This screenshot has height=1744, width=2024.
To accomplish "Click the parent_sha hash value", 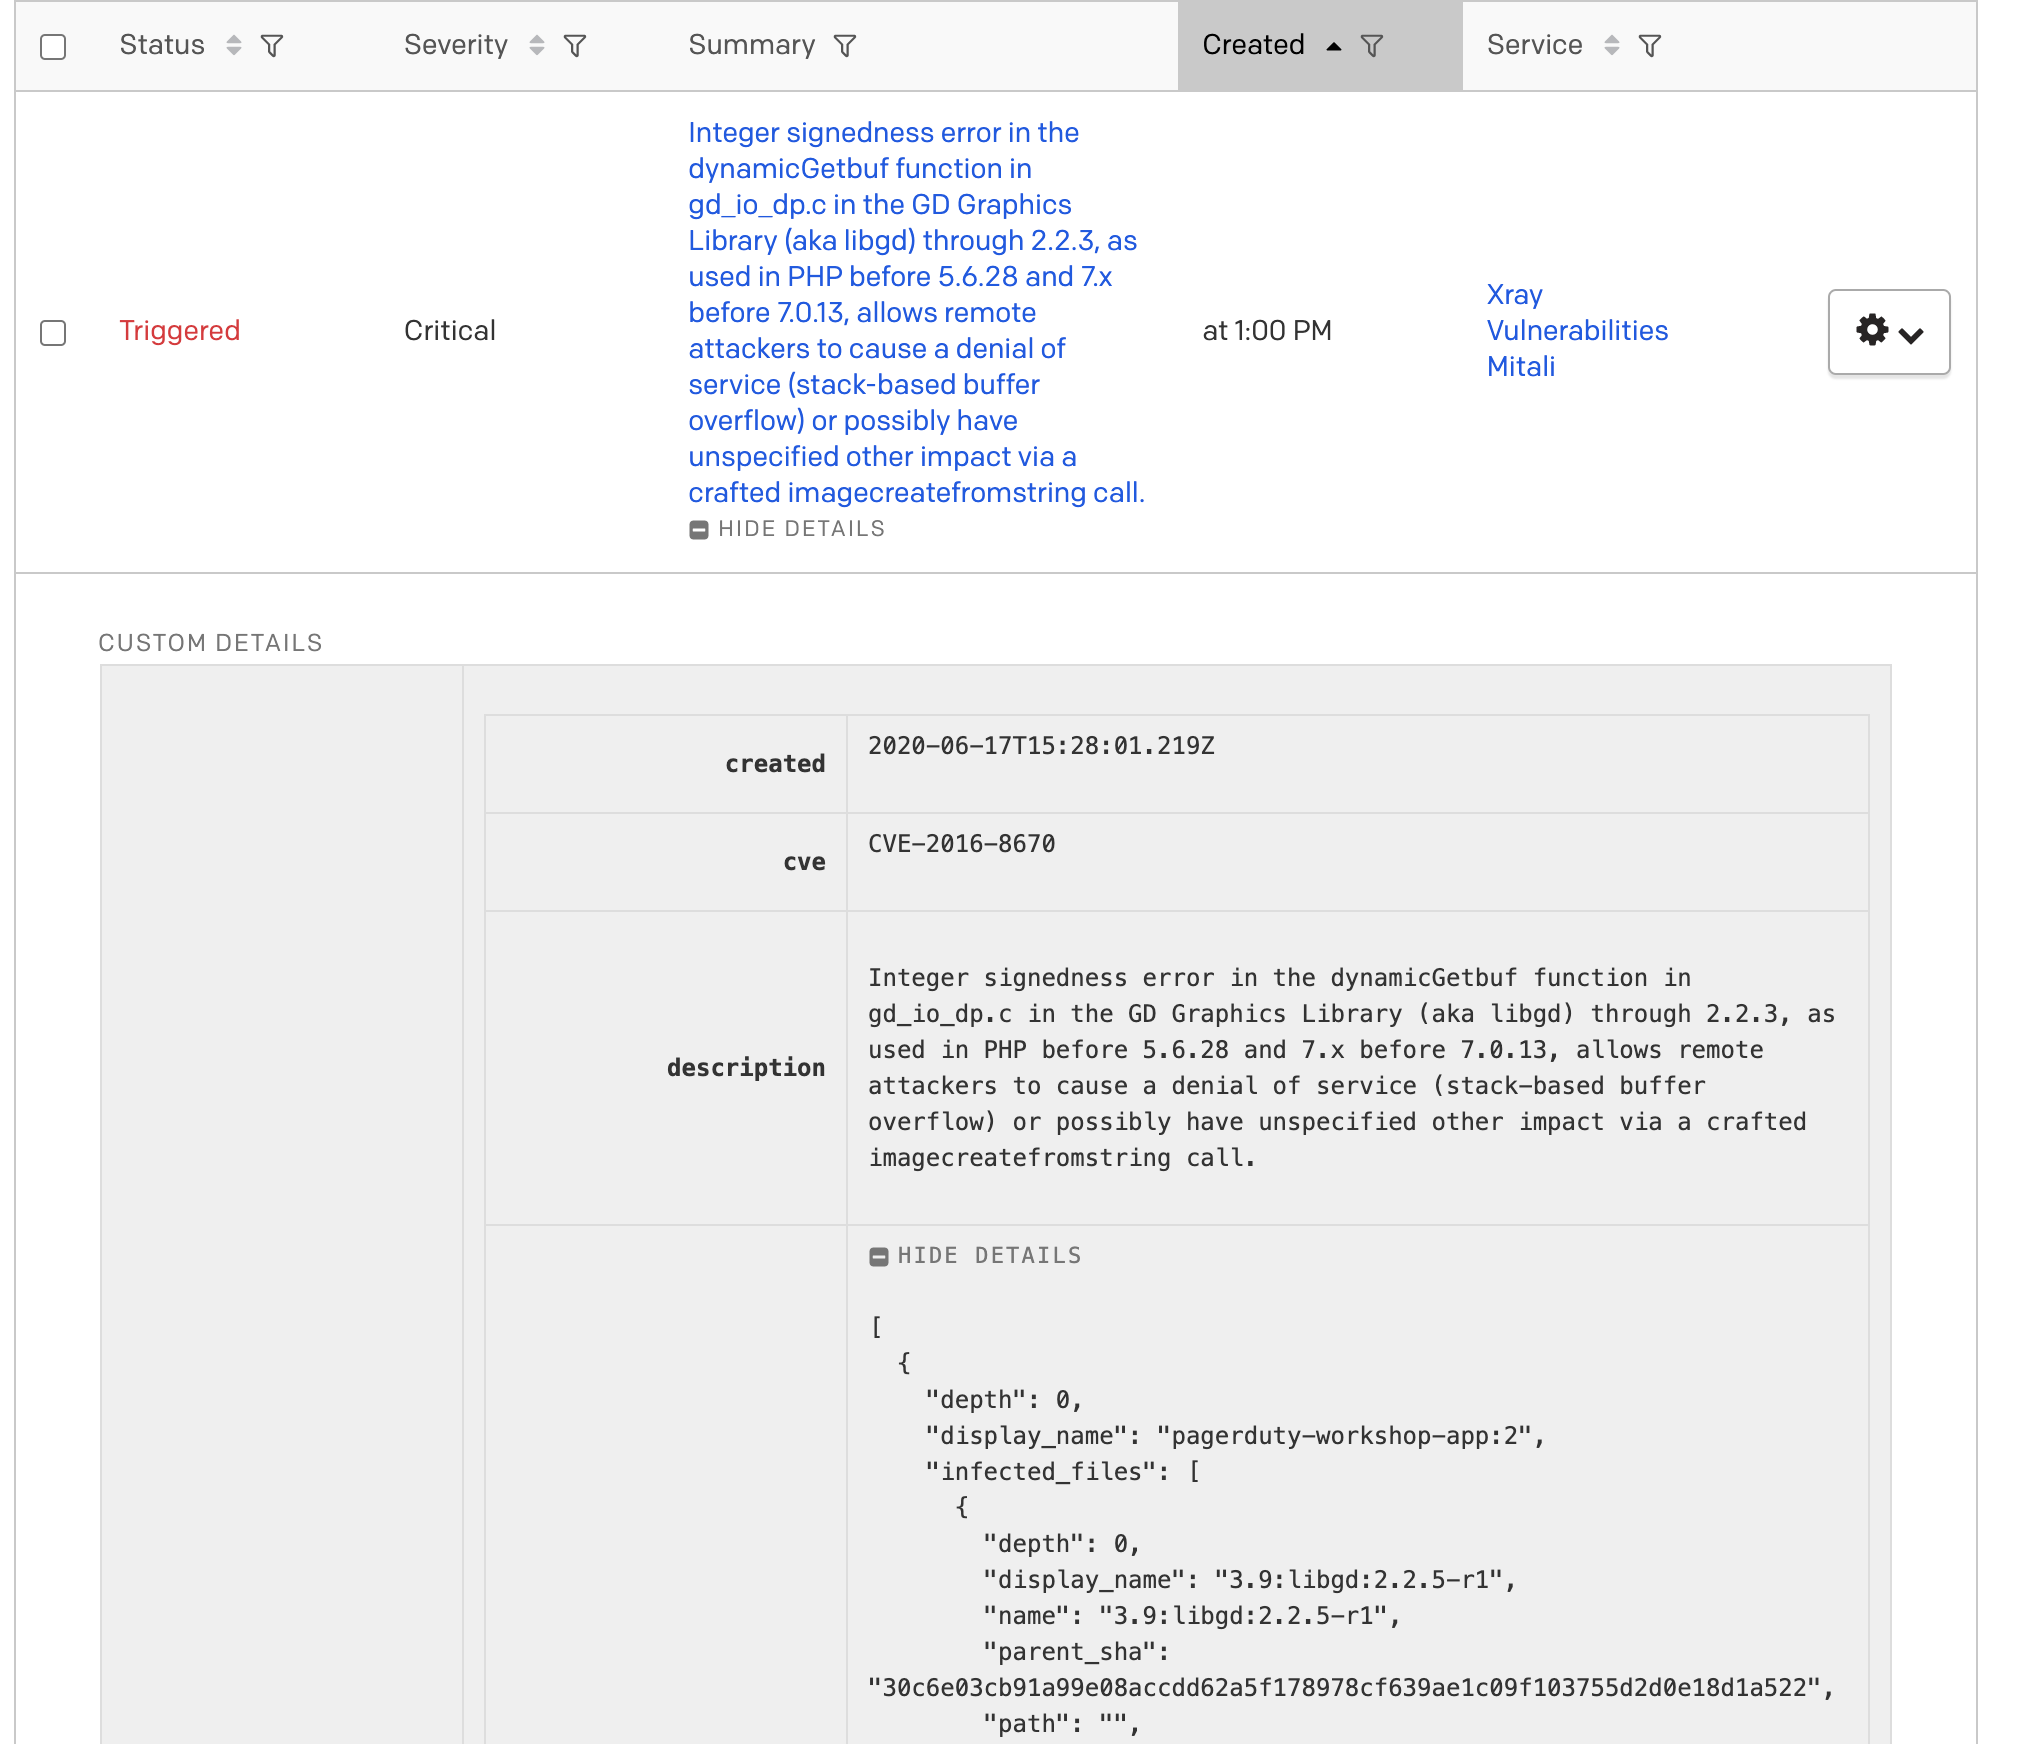I will tap(1351, 1688).
